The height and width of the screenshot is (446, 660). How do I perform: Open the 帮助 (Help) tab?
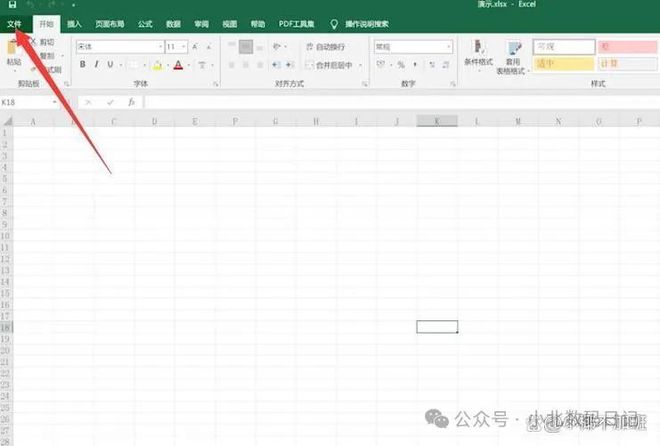pyautogui.click(x=258, y=24)
